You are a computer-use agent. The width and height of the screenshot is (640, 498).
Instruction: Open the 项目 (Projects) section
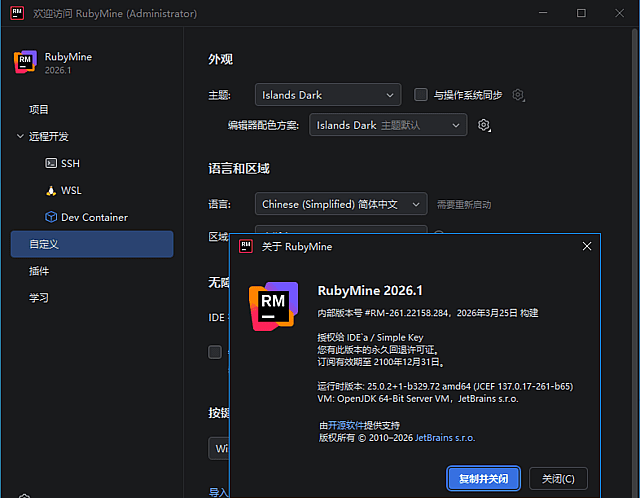pyautogui.click(x=39, y=109)
